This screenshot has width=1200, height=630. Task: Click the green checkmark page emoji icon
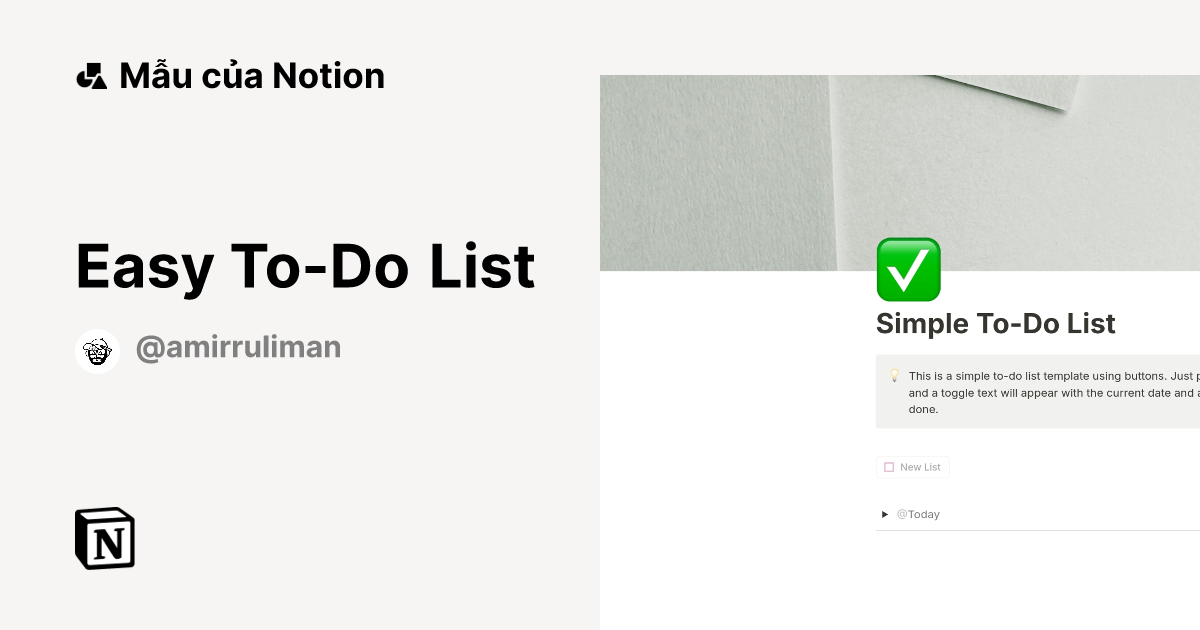pos(908,268)
